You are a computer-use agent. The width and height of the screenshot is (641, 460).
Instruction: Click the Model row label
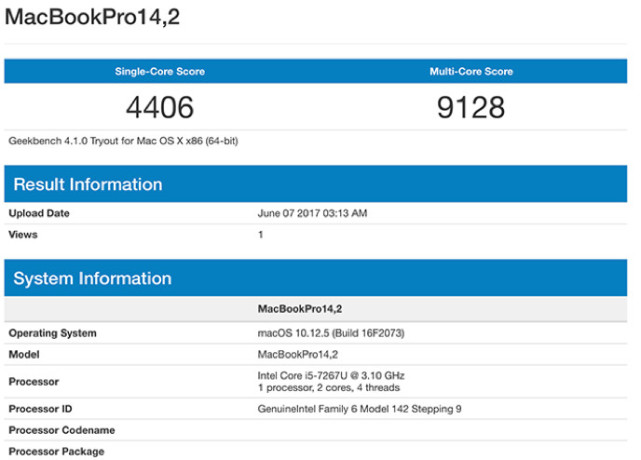point(24,355)
